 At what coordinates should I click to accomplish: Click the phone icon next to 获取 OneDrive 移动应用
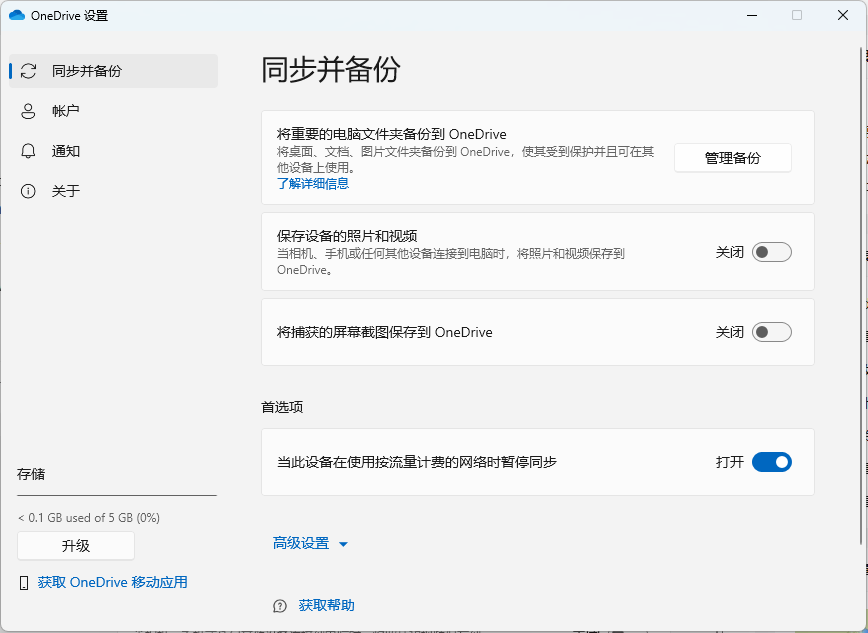click(x=22, y=582)
